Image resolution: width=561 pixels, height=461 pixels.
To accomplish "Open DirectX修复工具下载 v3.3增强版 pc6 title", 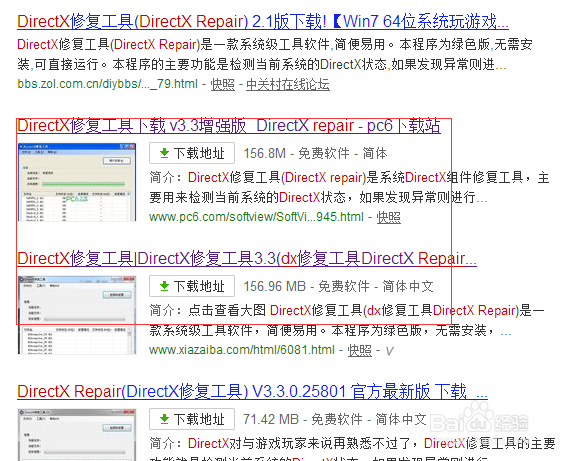I will pyautogui.click(x=229, y=126).
